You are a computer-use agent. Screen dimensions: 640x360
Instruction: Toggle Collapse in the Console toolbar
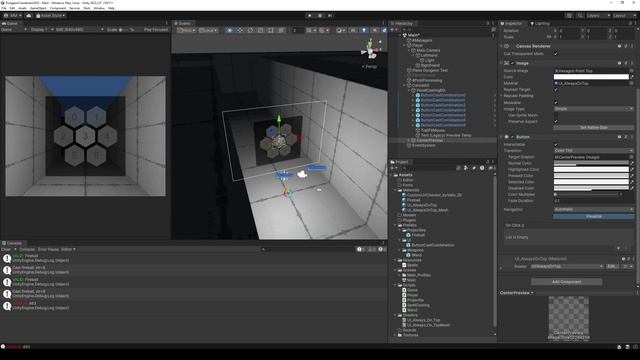coord(27,249)
